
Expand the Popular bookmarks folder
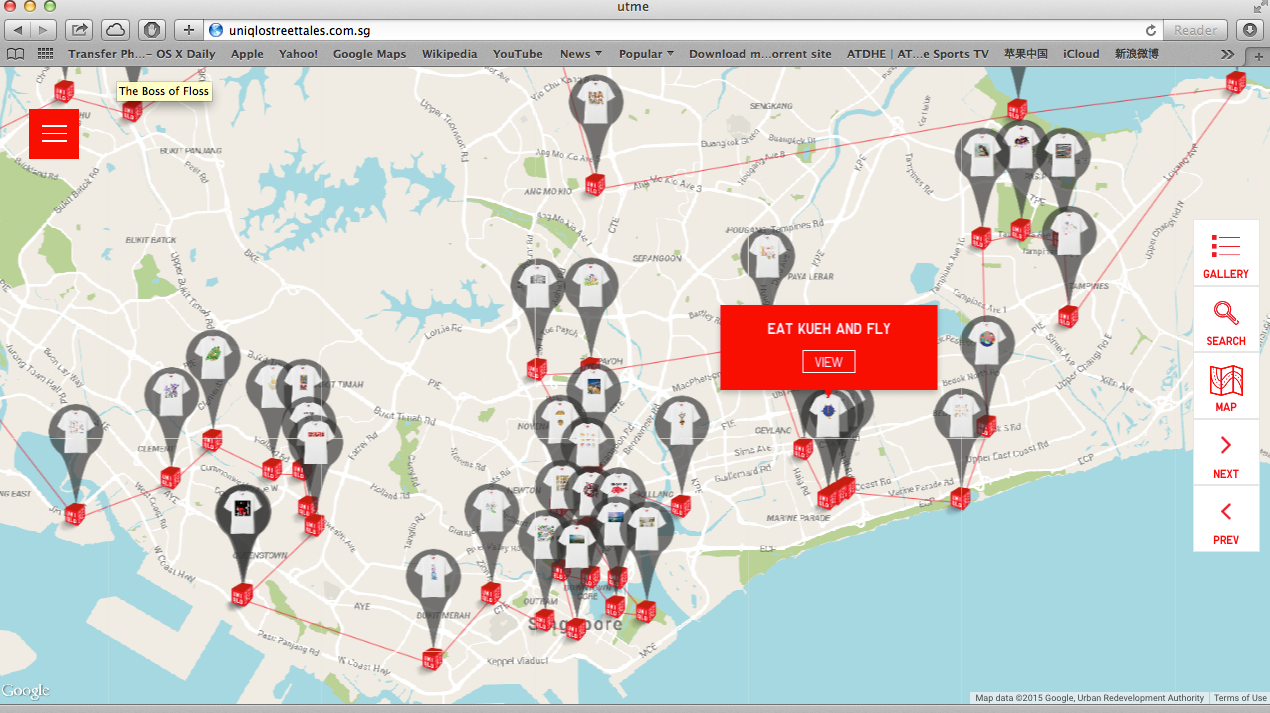click(646, 54)
